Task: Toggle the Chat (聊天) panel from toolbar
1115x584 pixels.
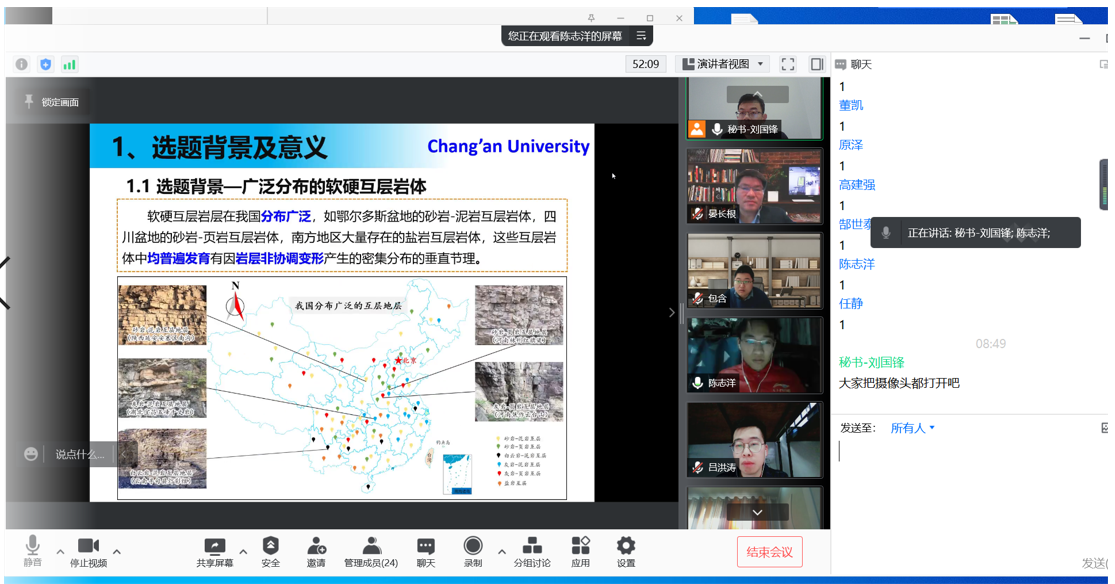Action: point(426,546)
